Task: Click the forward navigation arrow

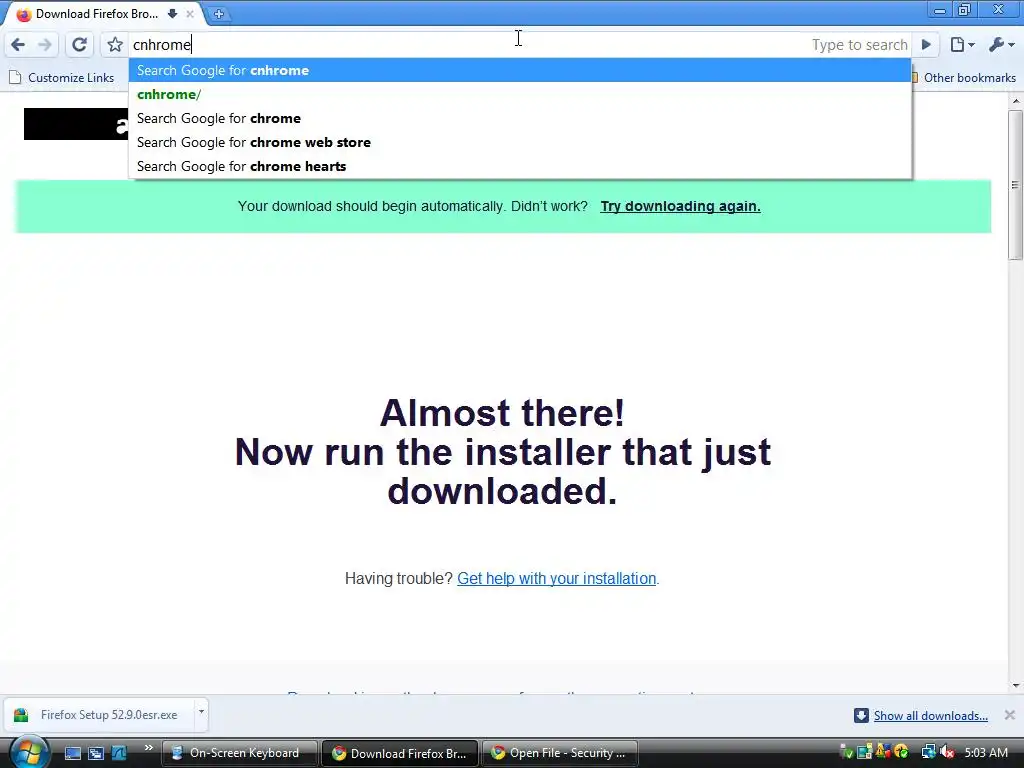Action: [44, 44]
